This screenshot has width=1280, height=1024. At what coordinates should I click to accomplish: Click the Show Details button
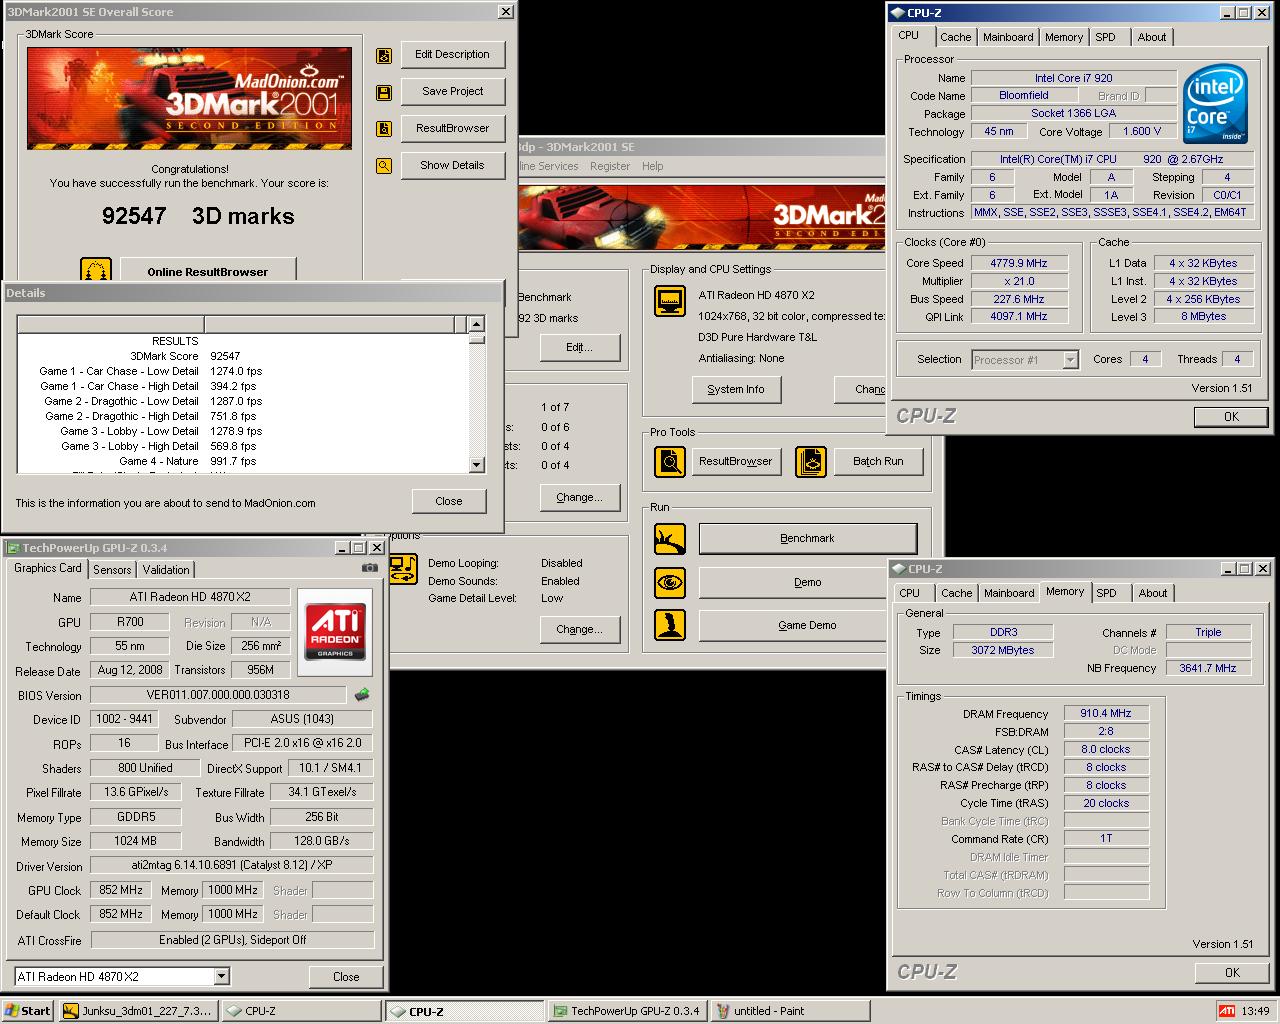453,166
